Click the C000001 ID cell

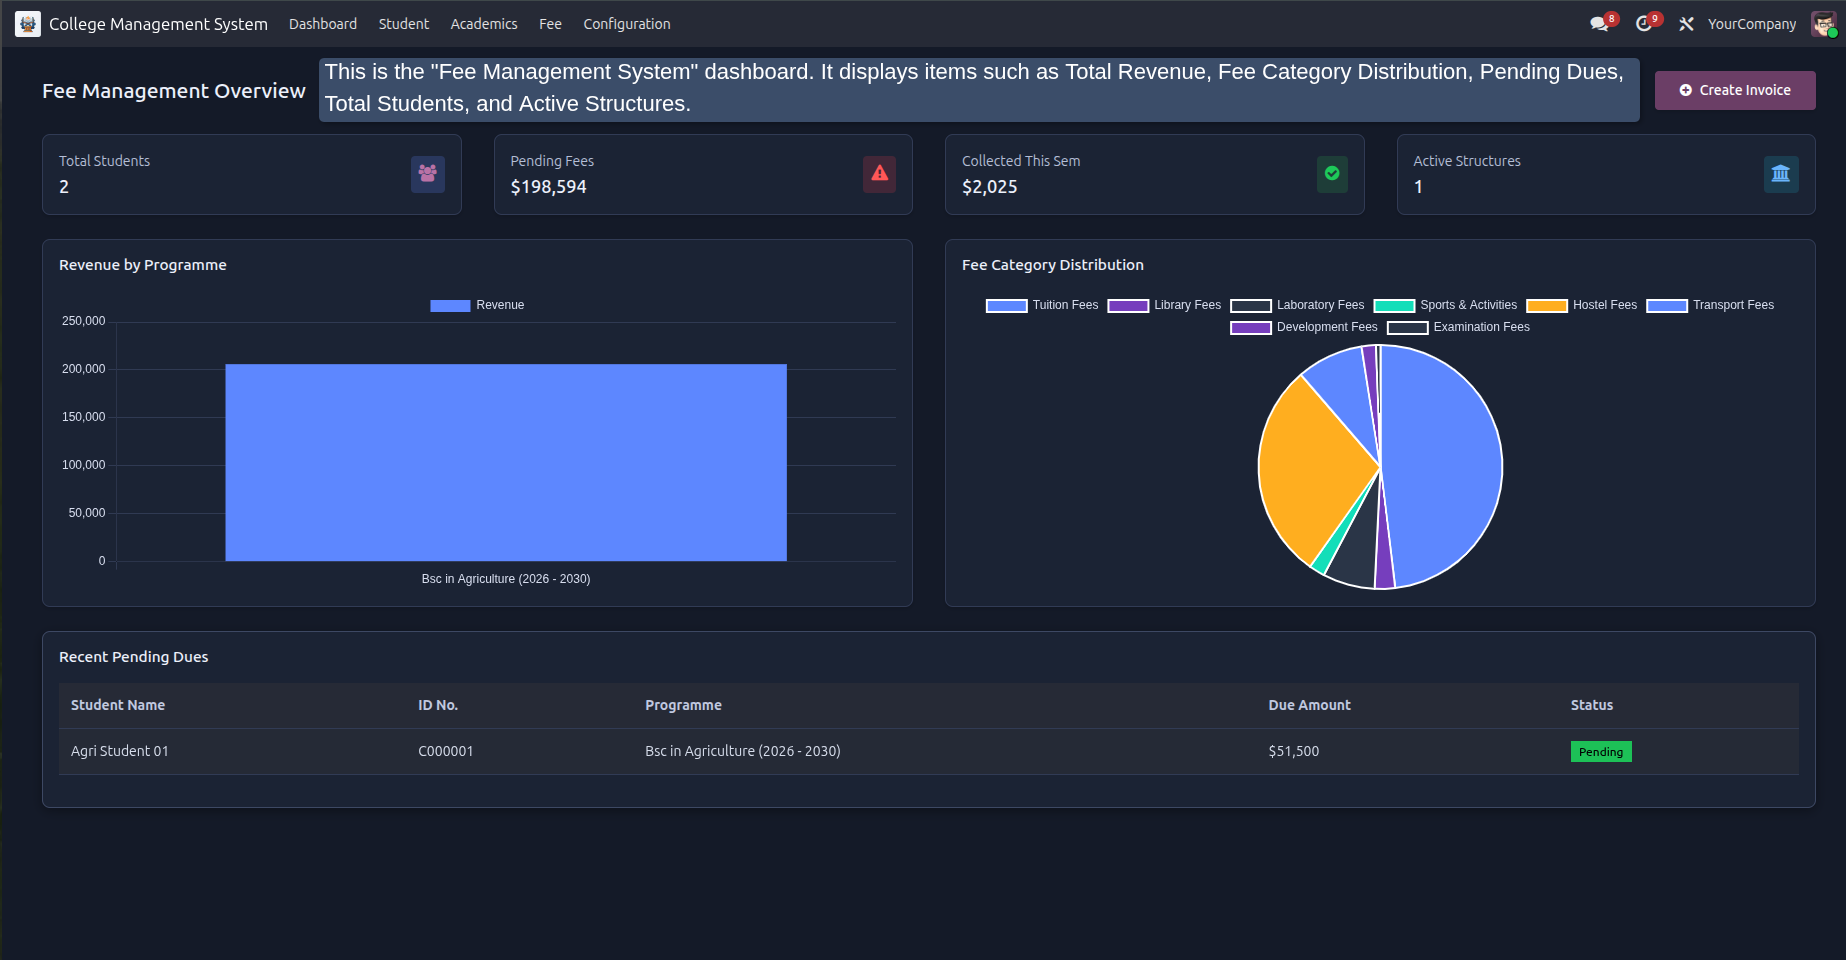click(446, 751)
